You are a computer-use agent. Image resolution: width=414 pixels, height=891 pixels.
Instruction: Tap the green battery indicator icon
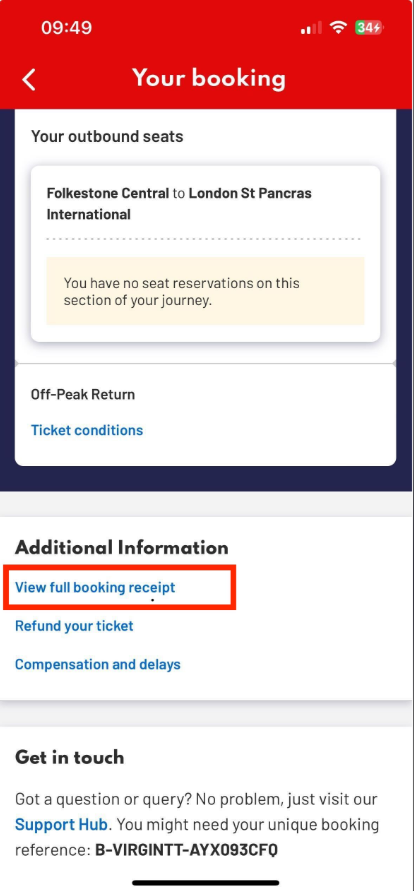(x=369, y=27)
